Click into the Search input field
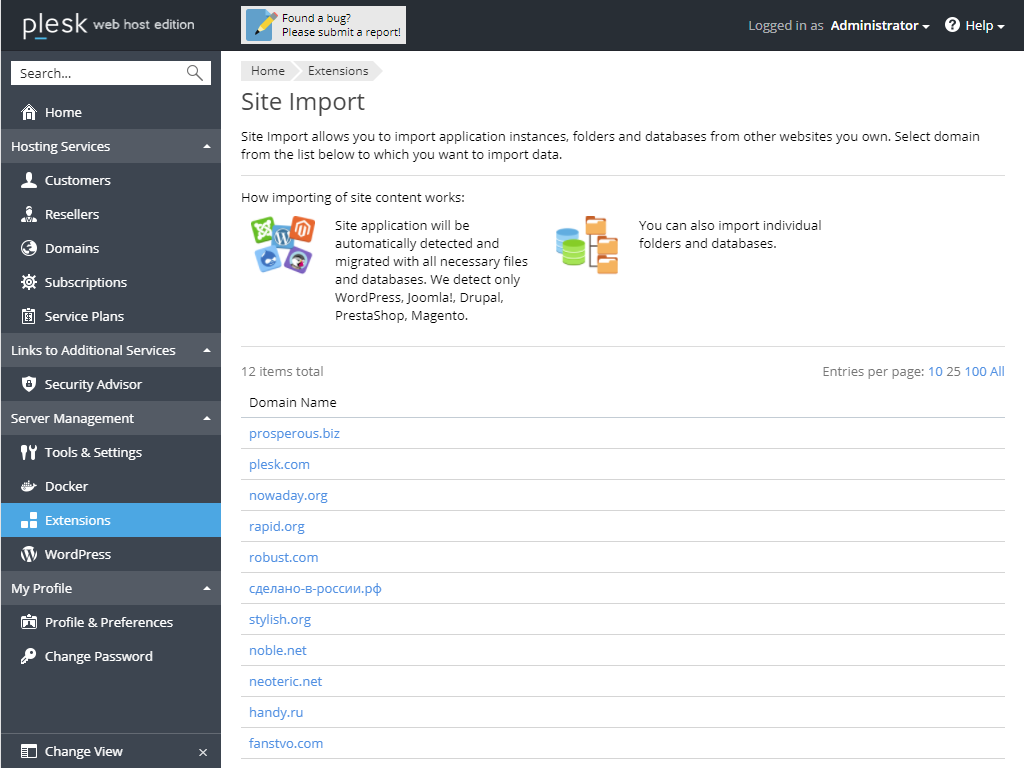The image size is (1024, 768). tap(98, 73)
